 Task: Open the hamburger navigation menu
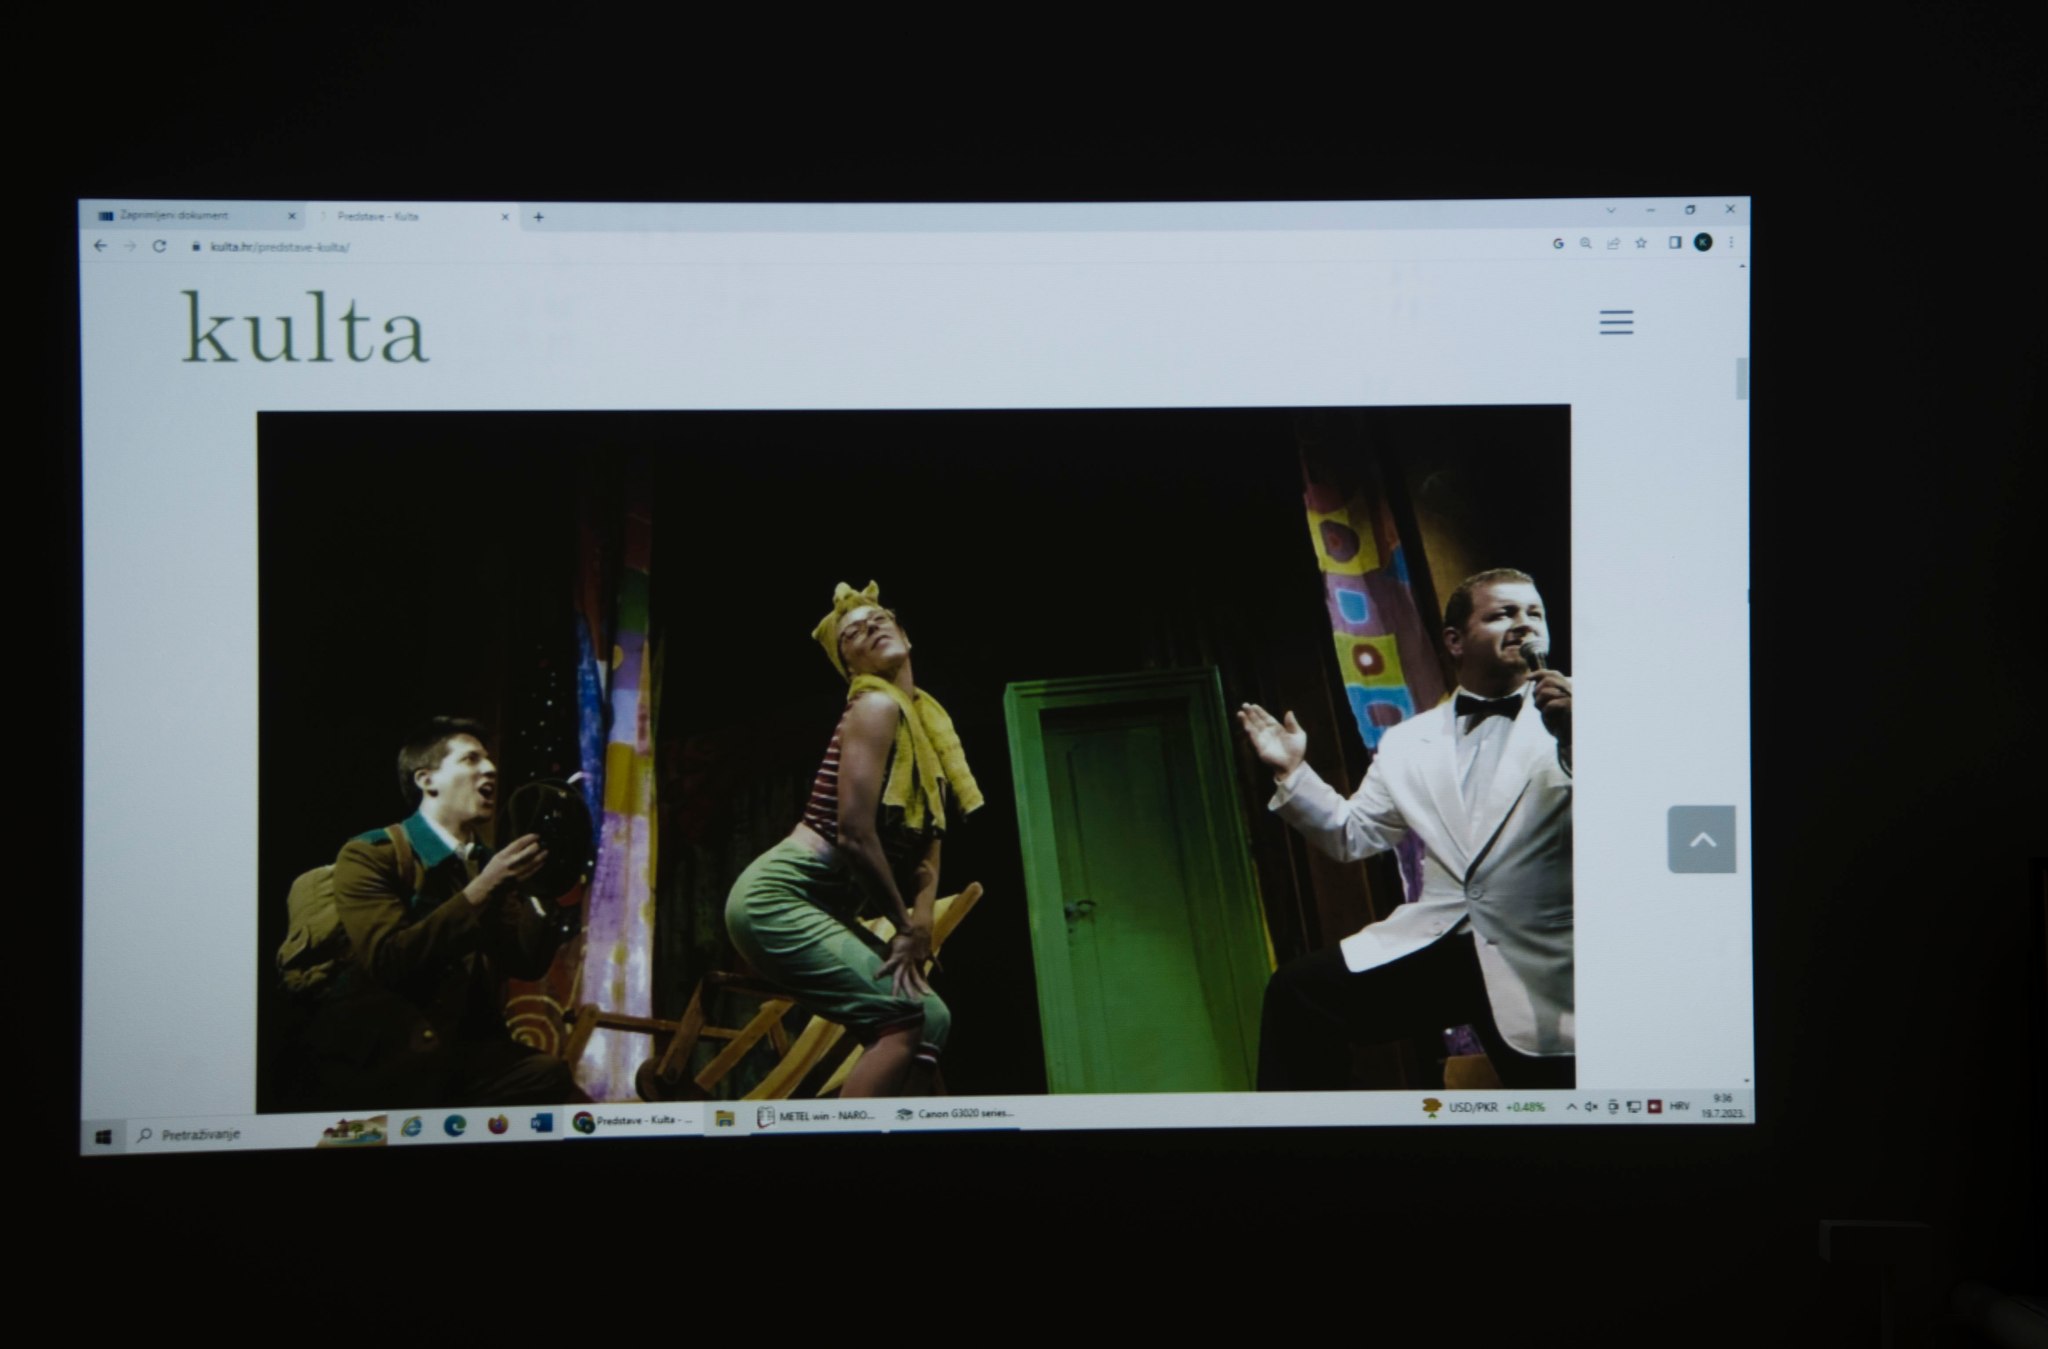tap(1616, 322)
